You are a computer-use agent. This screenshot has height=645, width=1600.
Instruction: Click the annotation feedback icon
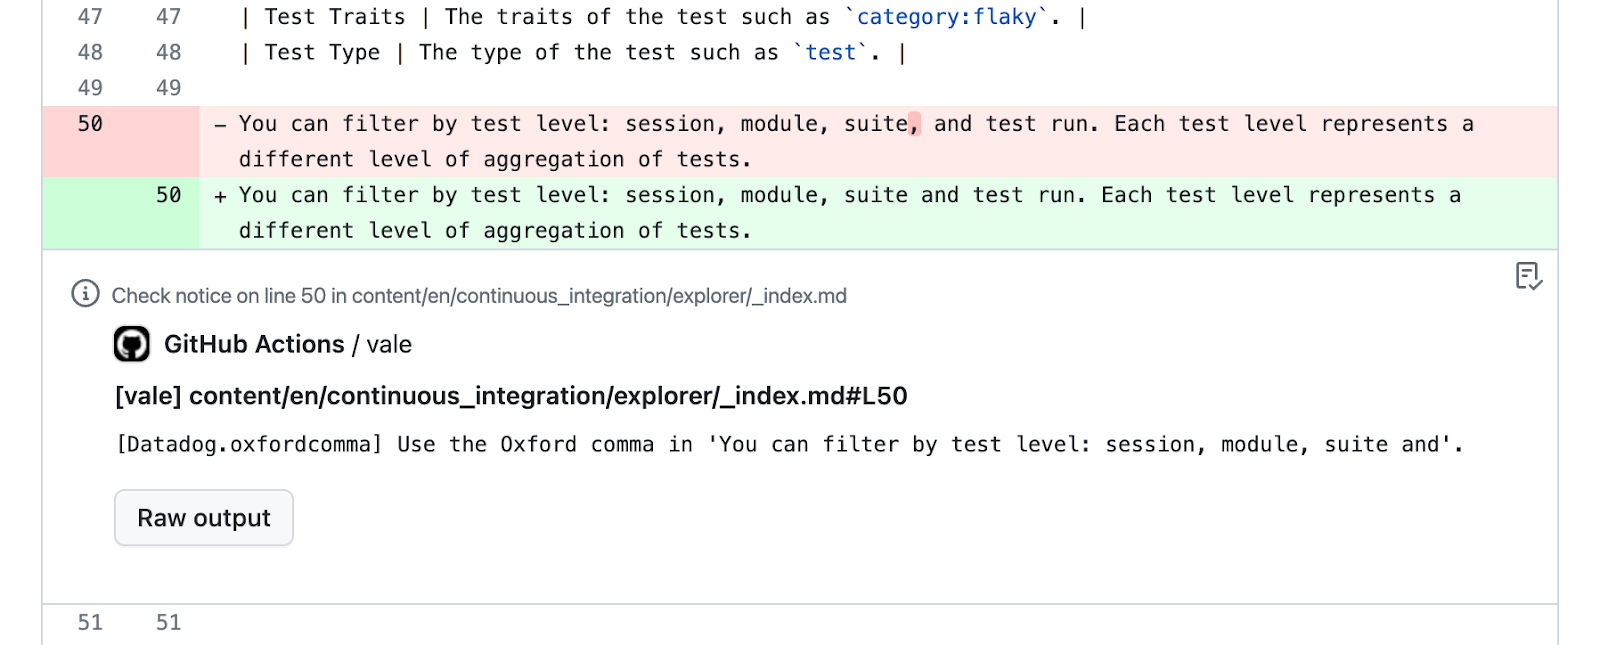pos(1528,276)
